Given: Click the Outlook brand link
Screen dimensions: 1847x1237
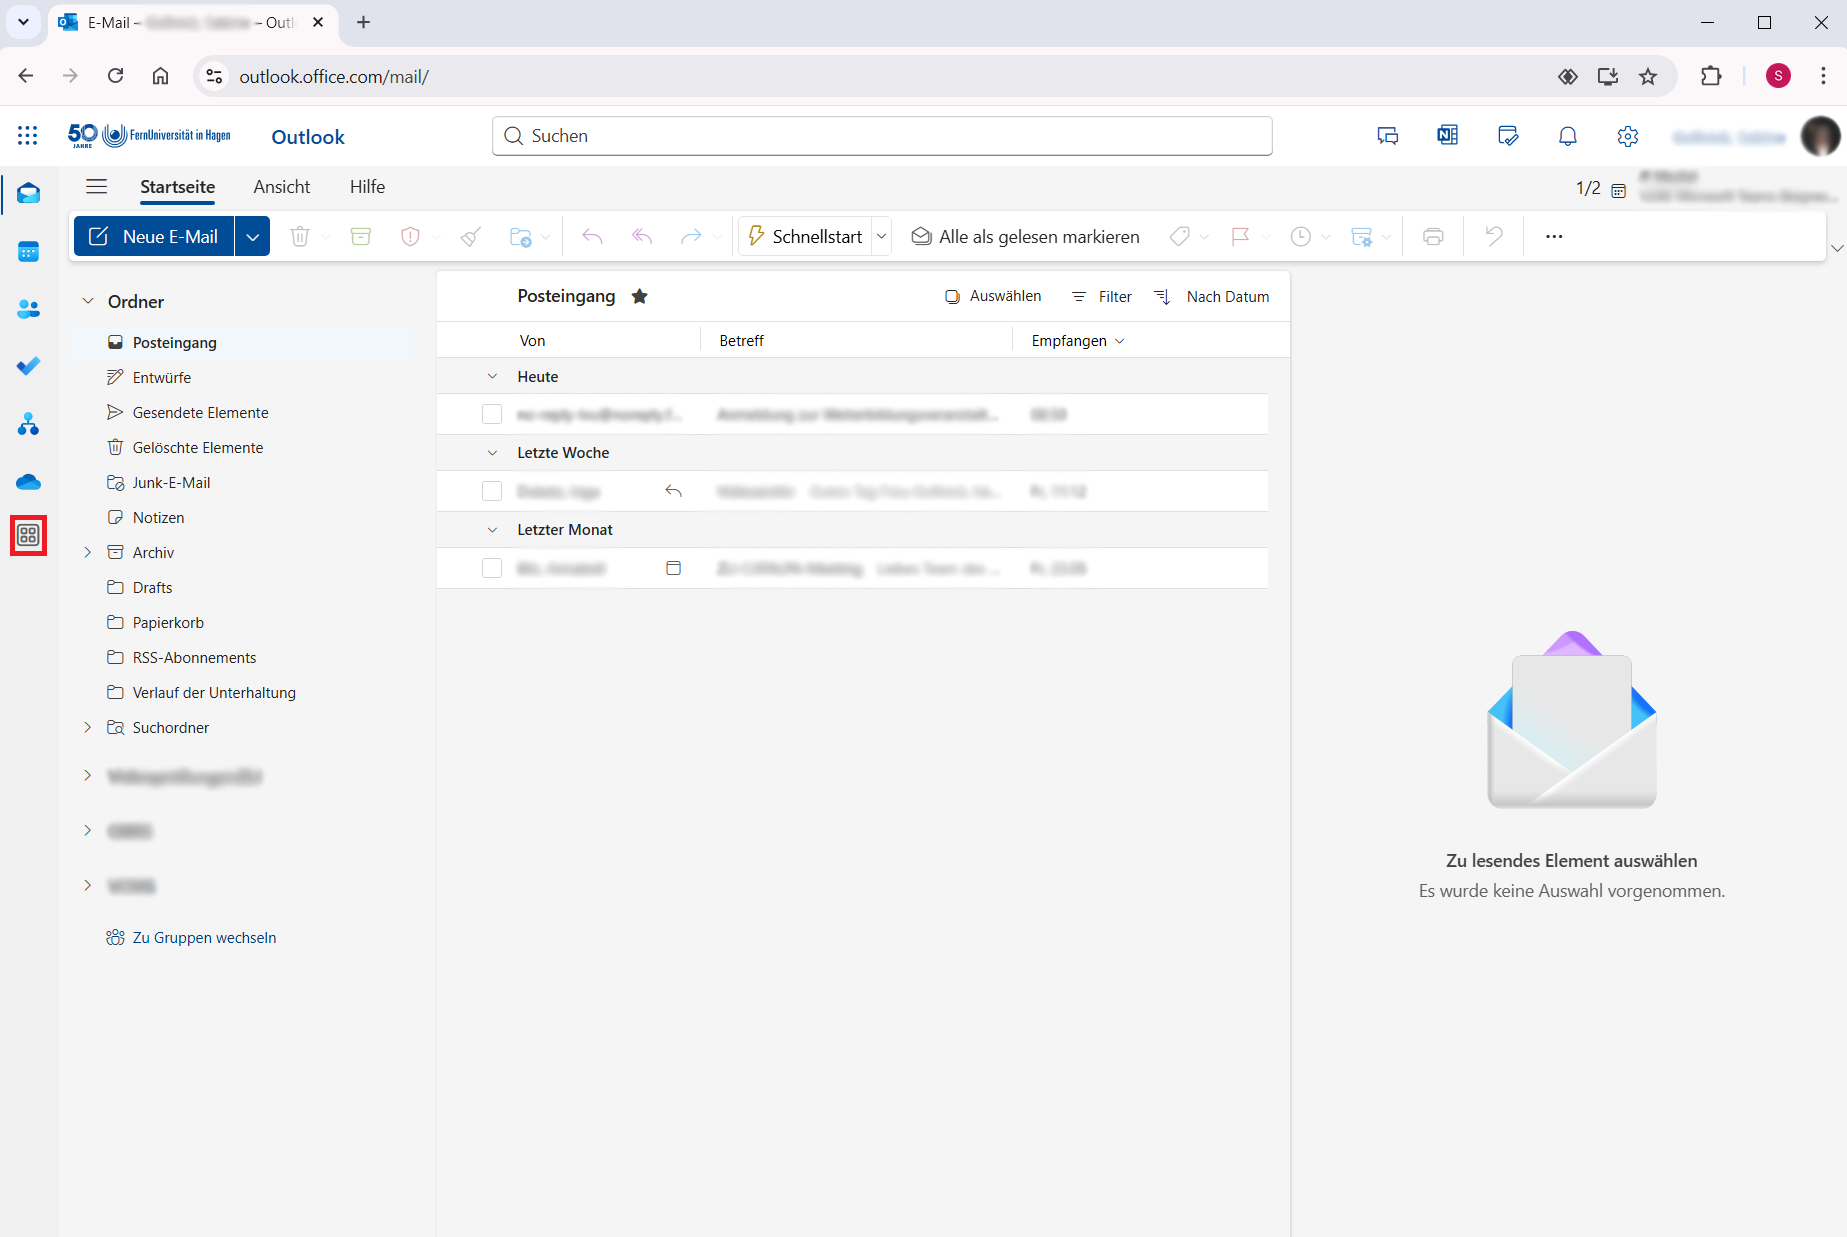Looking at the screenshot, I should pos(308,137).
